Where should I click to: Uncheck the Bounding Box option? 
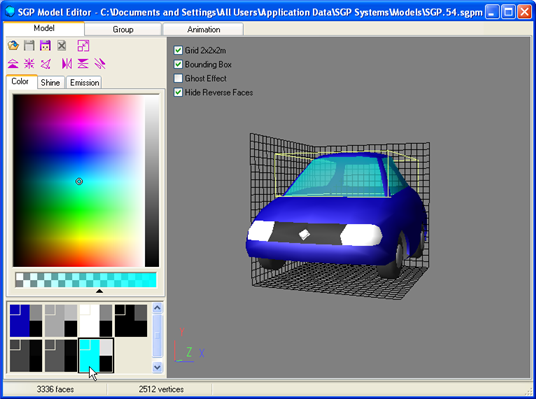coord(178,64)
